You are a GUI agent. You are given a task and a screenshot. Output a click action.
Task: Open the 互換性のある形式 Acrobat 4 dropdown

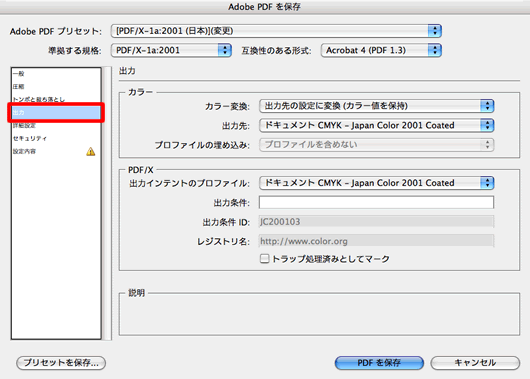[x=381, y=50]
